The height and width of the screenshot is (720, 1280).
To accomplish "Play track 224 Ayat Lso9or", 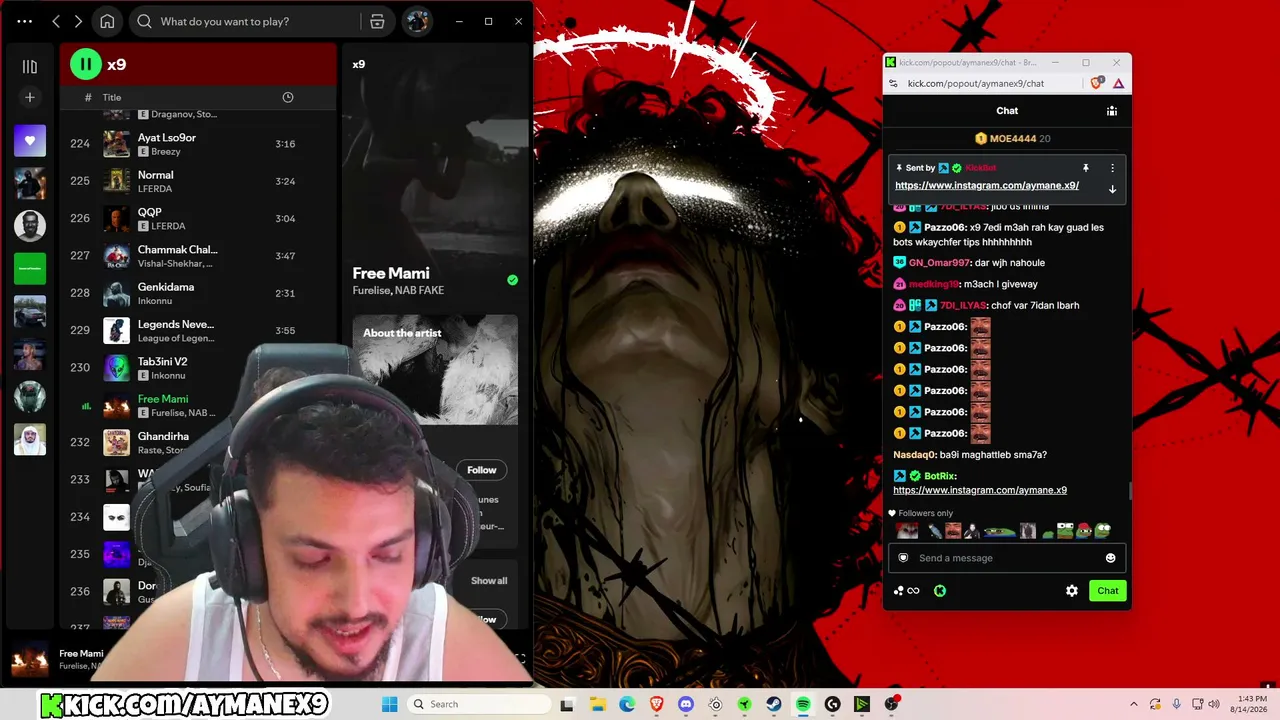I will point(198,144).
